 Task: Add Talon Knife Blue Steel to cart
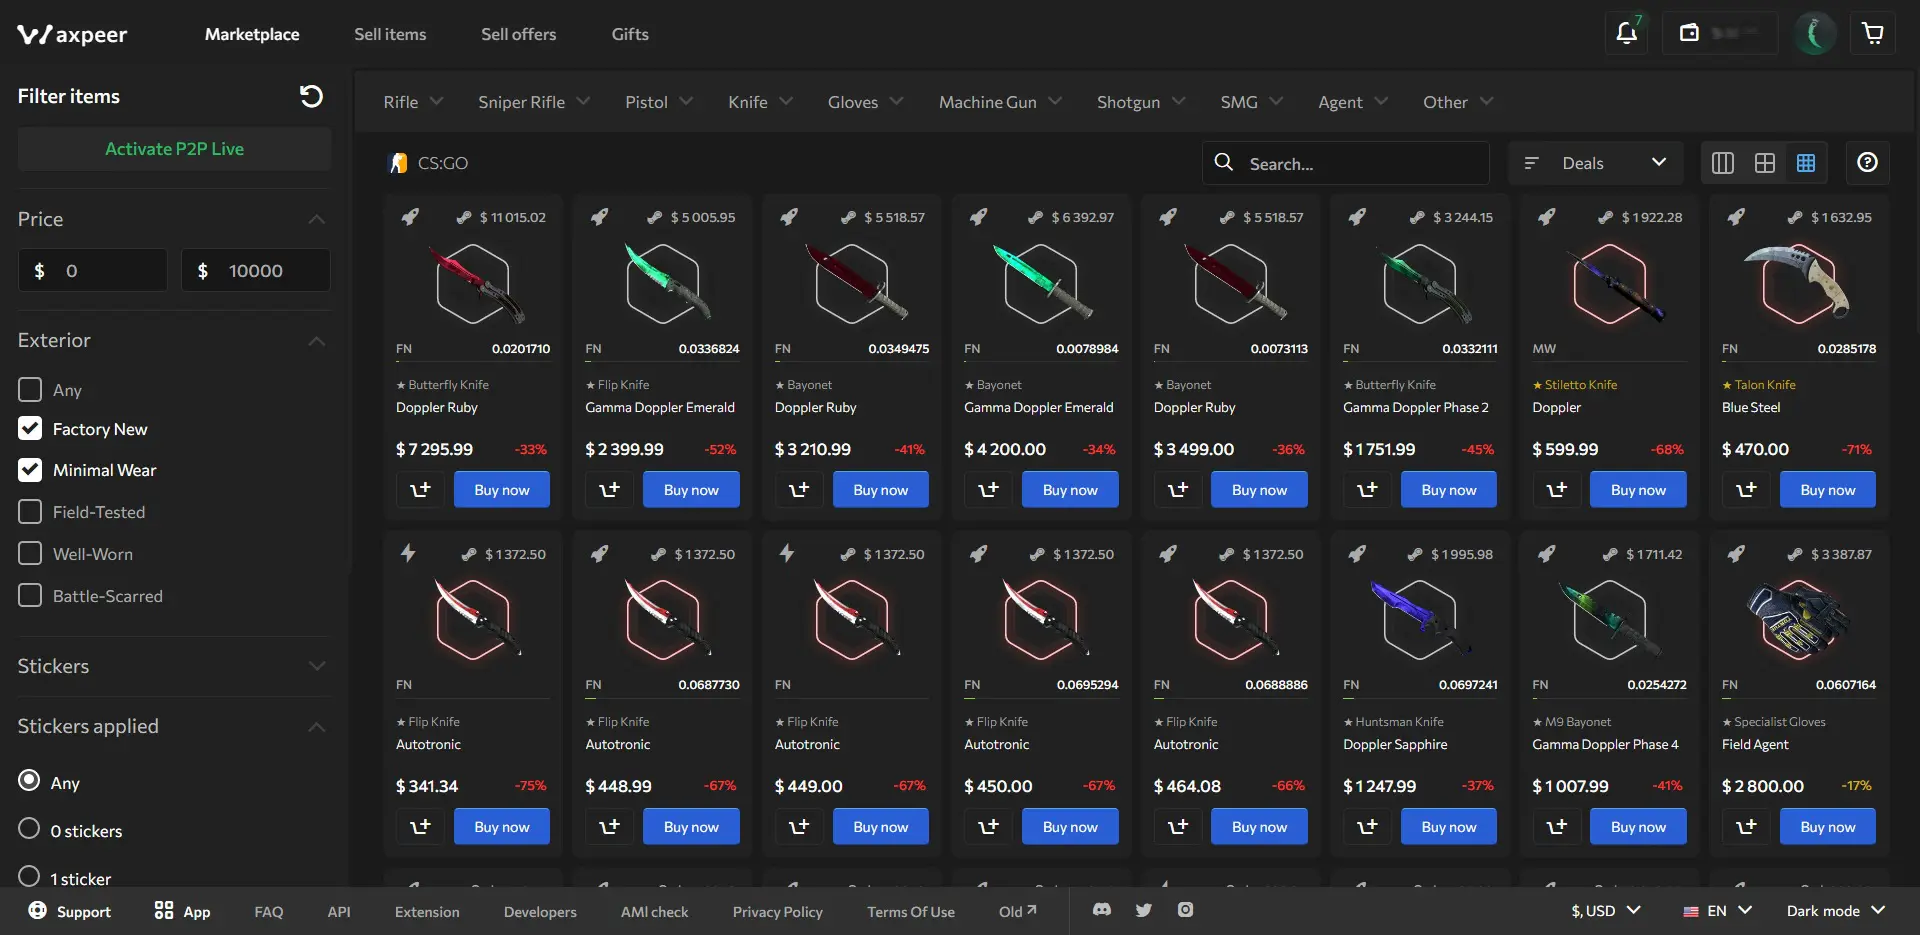1746,490
